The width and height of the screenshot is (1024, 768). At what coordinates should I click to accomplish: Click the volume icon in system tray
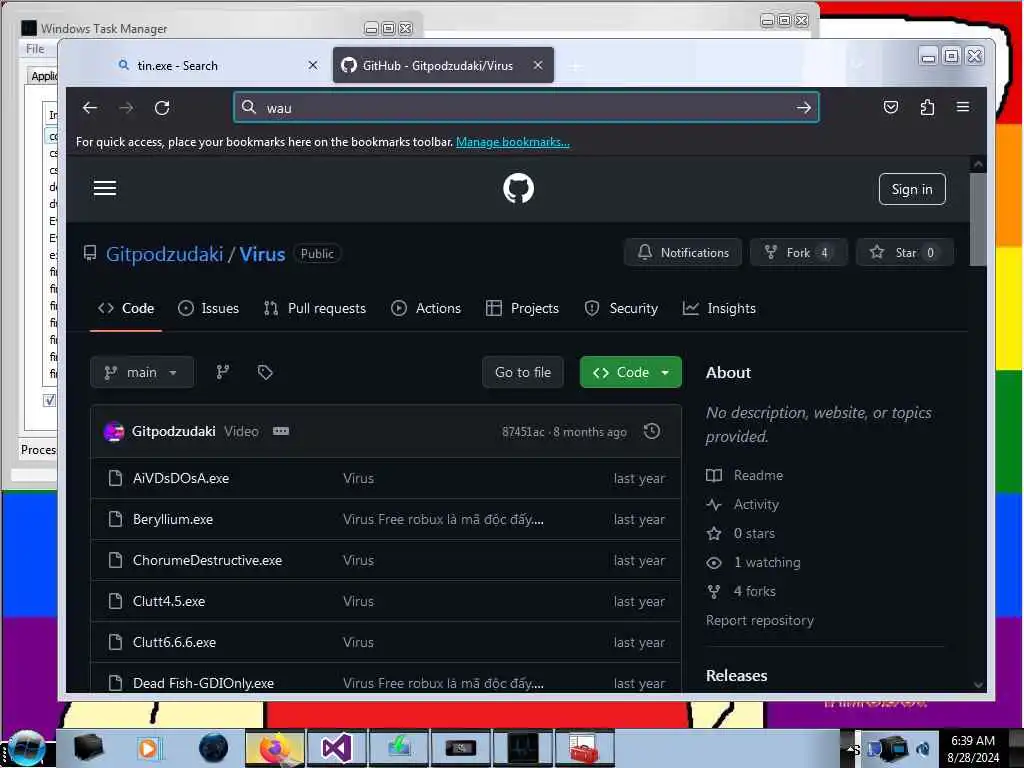pyautogui.click(x=923, y=749)
